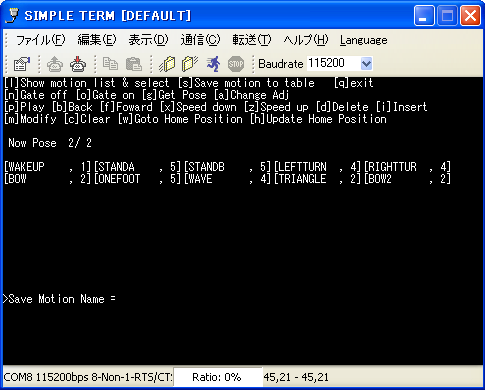Click the paste clipboard toolbar icon

[134, 64]
